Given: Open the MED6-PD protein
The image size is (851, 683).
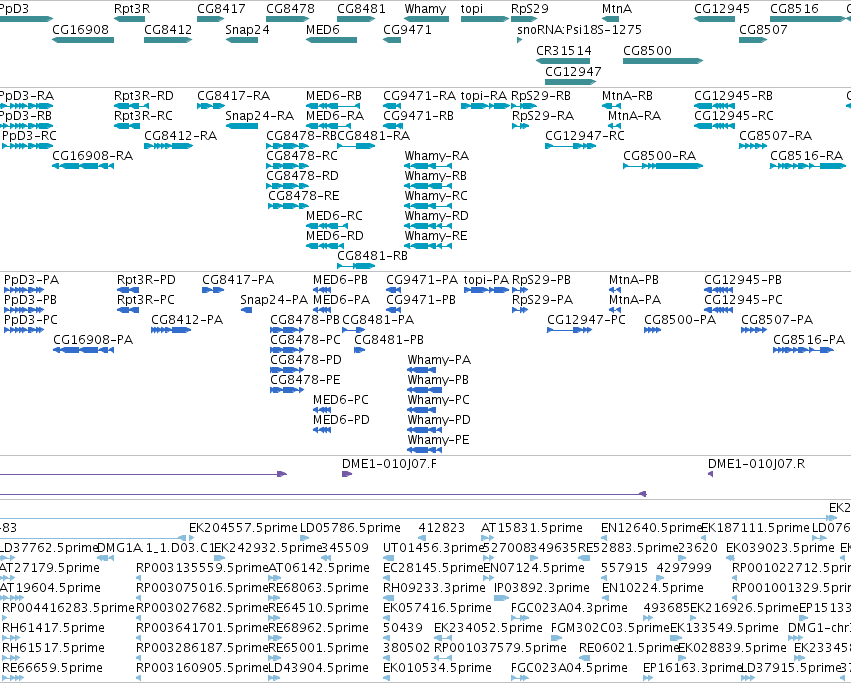Looking at the screenshot, I should tap(322, 430).
